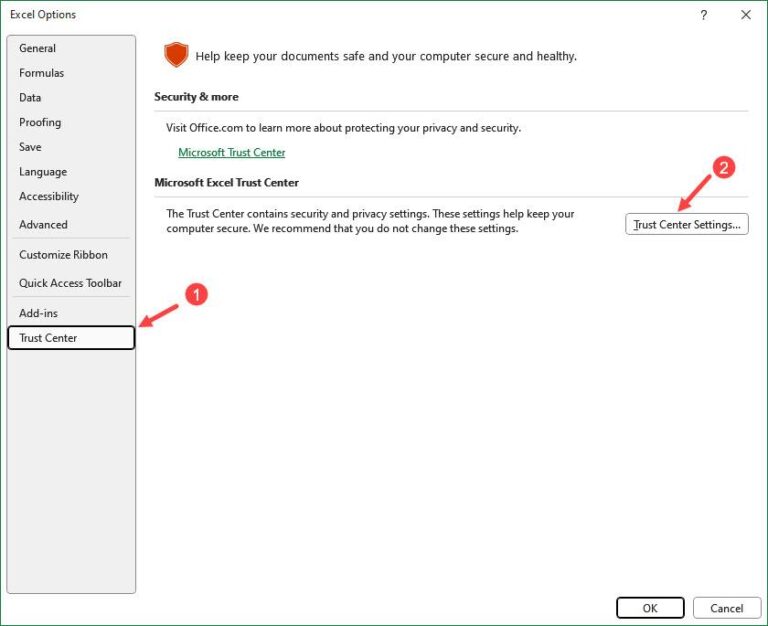Open the Formulas options page
This screenshot has width=768, height=626.
42,73
